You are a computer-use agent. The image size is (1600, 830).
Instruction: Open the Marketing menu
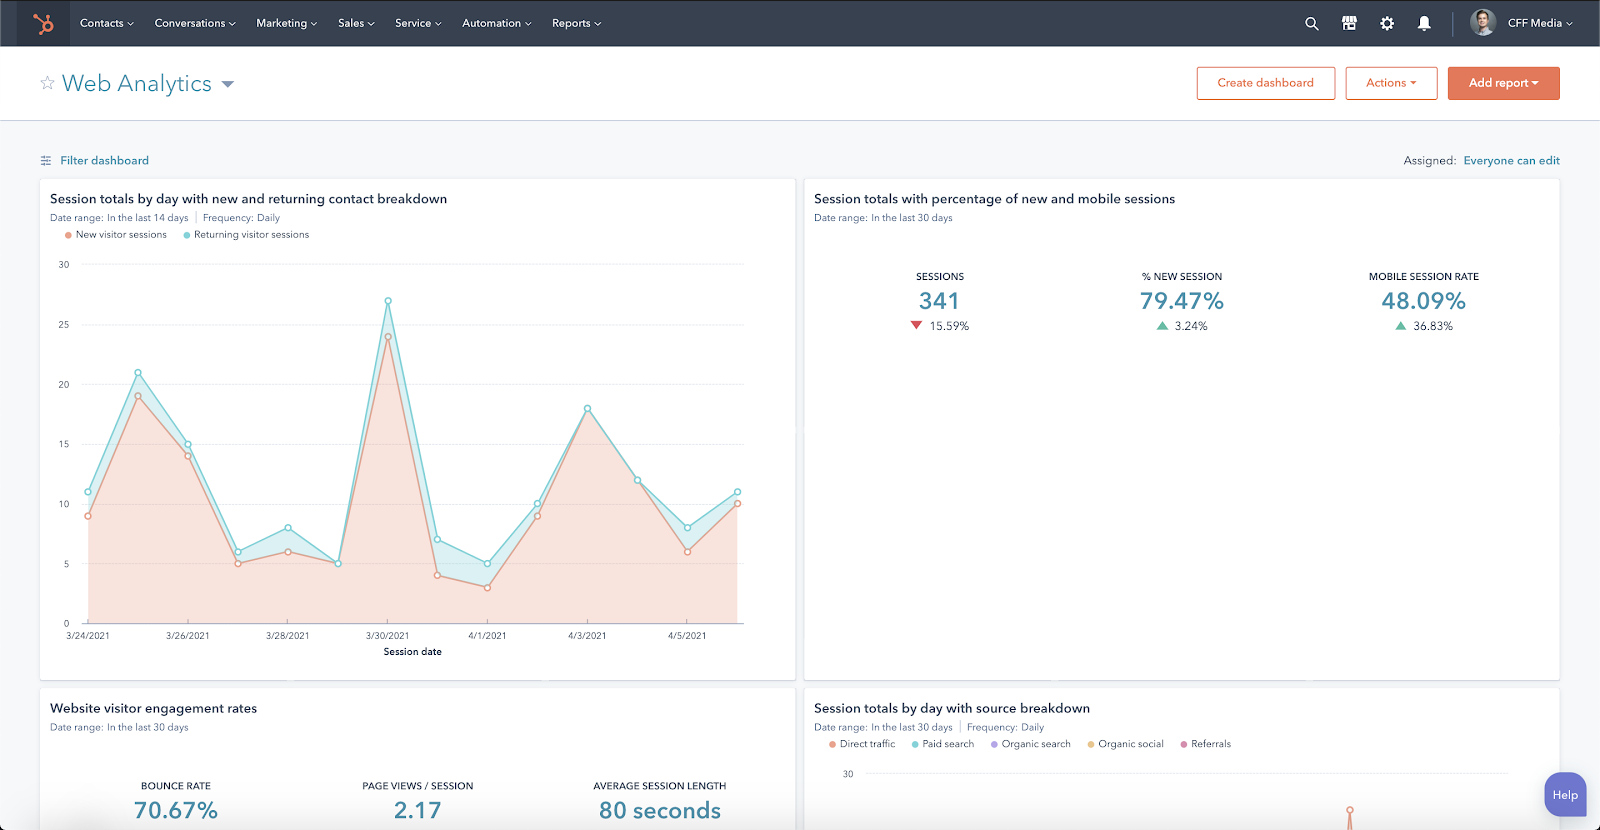pyautogui.click(x=286, y=23)
